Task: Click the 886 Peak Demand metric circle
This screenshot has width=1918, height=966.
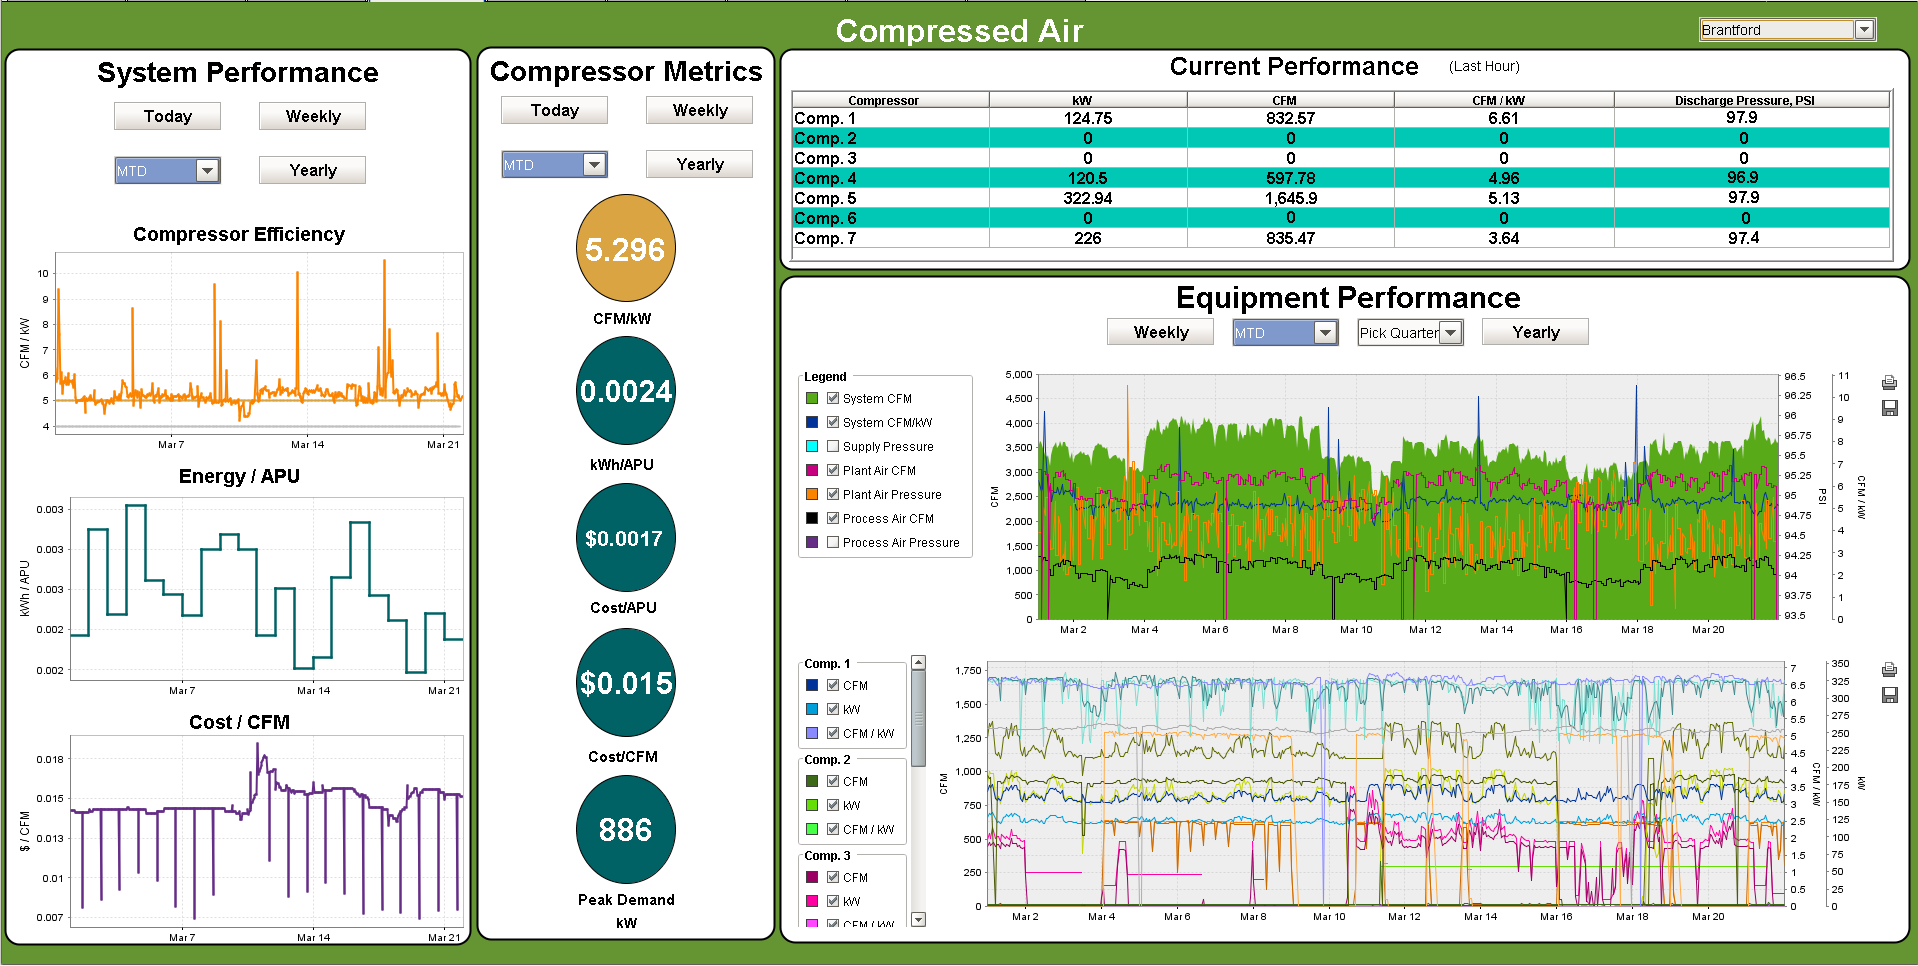Action: (x=626, y=830)
